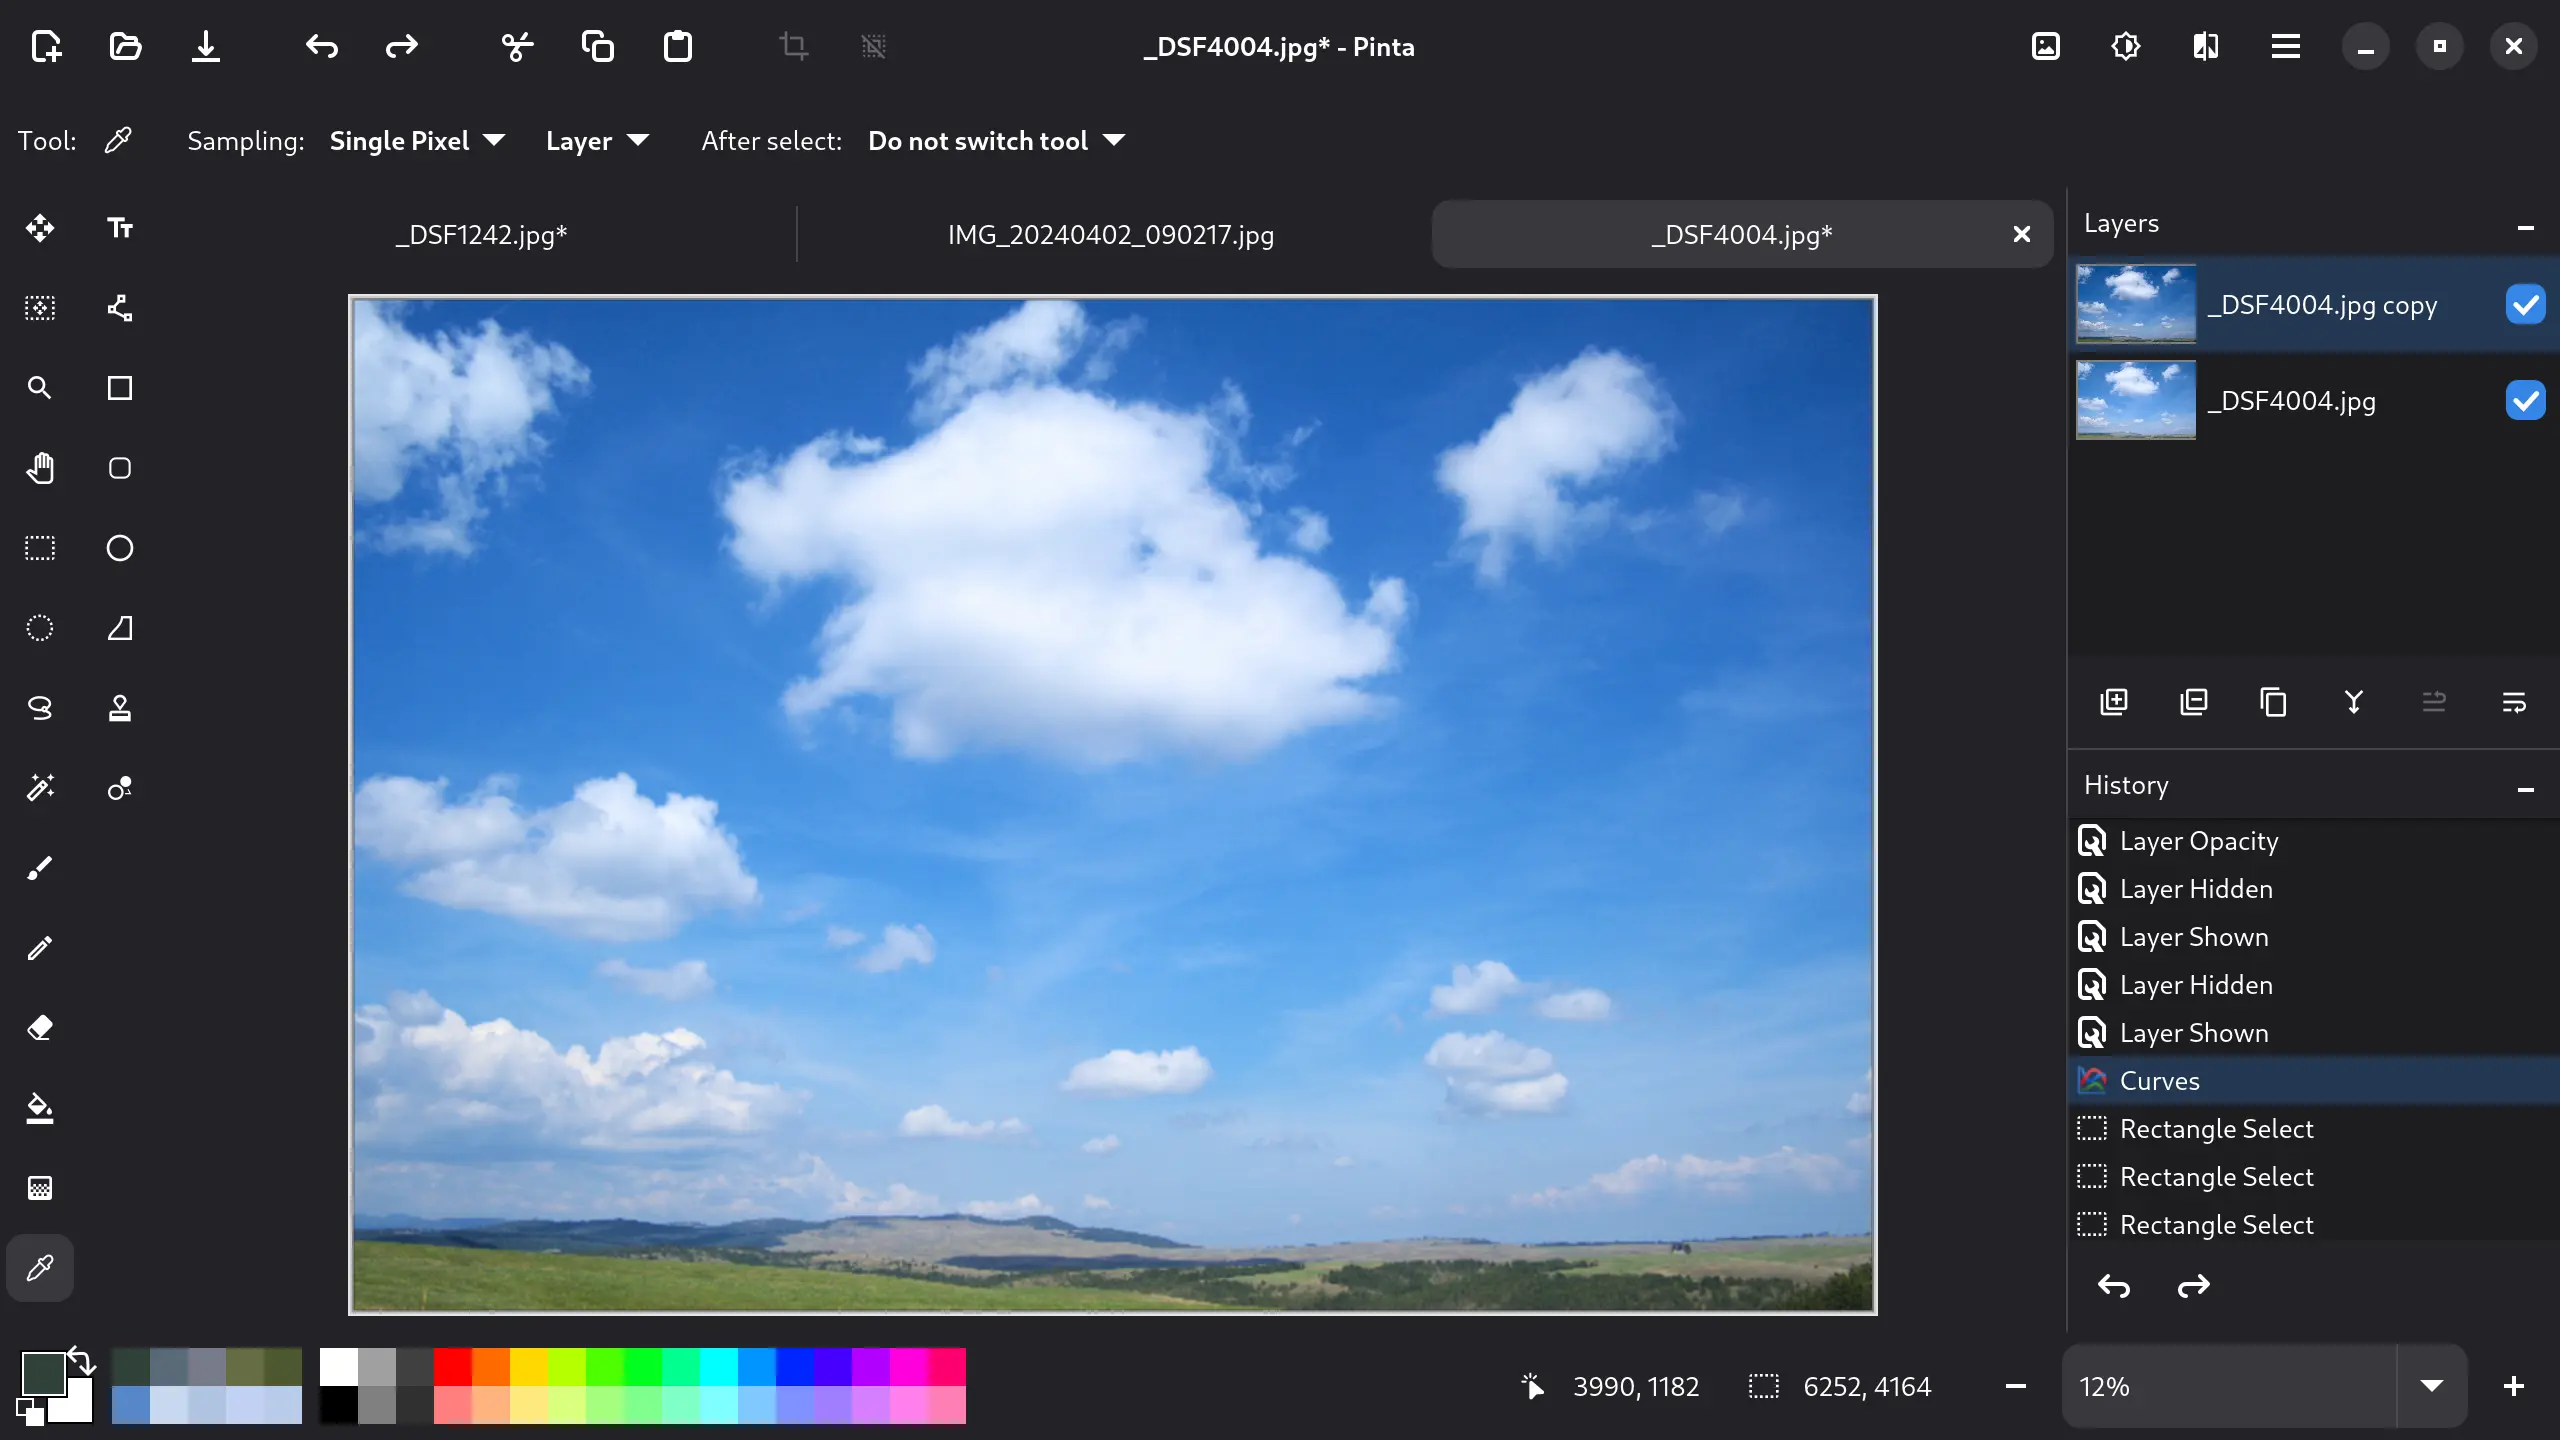Image resolution: width=2560 pixels, height=1440 pixels.
Task: Pick the red palette swatch
Action: tap(452, 1366)
